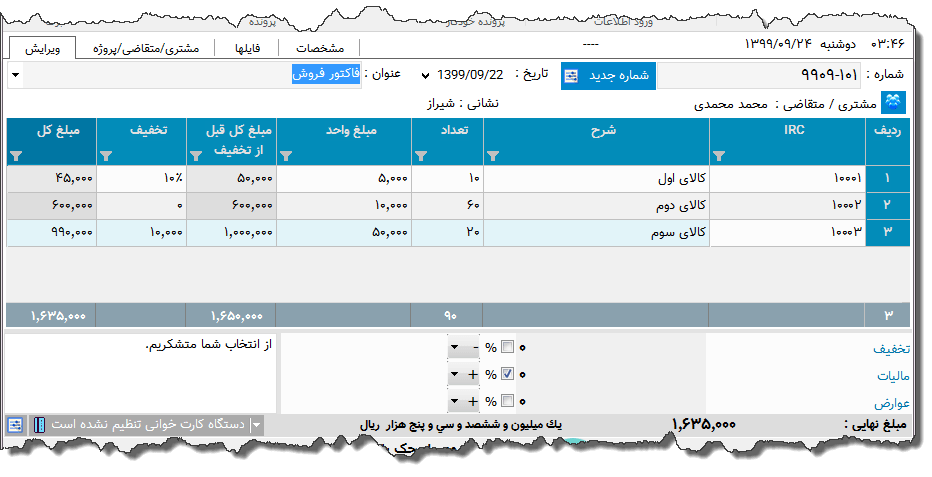Click the عوارض link label

[x=892, y=403]
